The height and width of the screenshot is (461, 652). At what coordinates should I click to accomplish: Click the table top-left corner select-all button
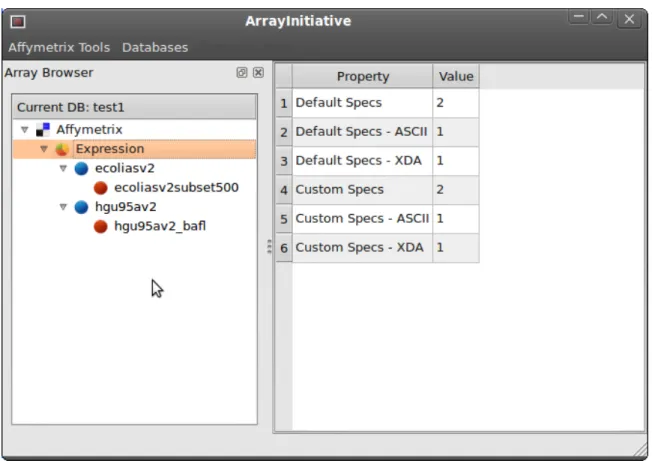(284, 76)
